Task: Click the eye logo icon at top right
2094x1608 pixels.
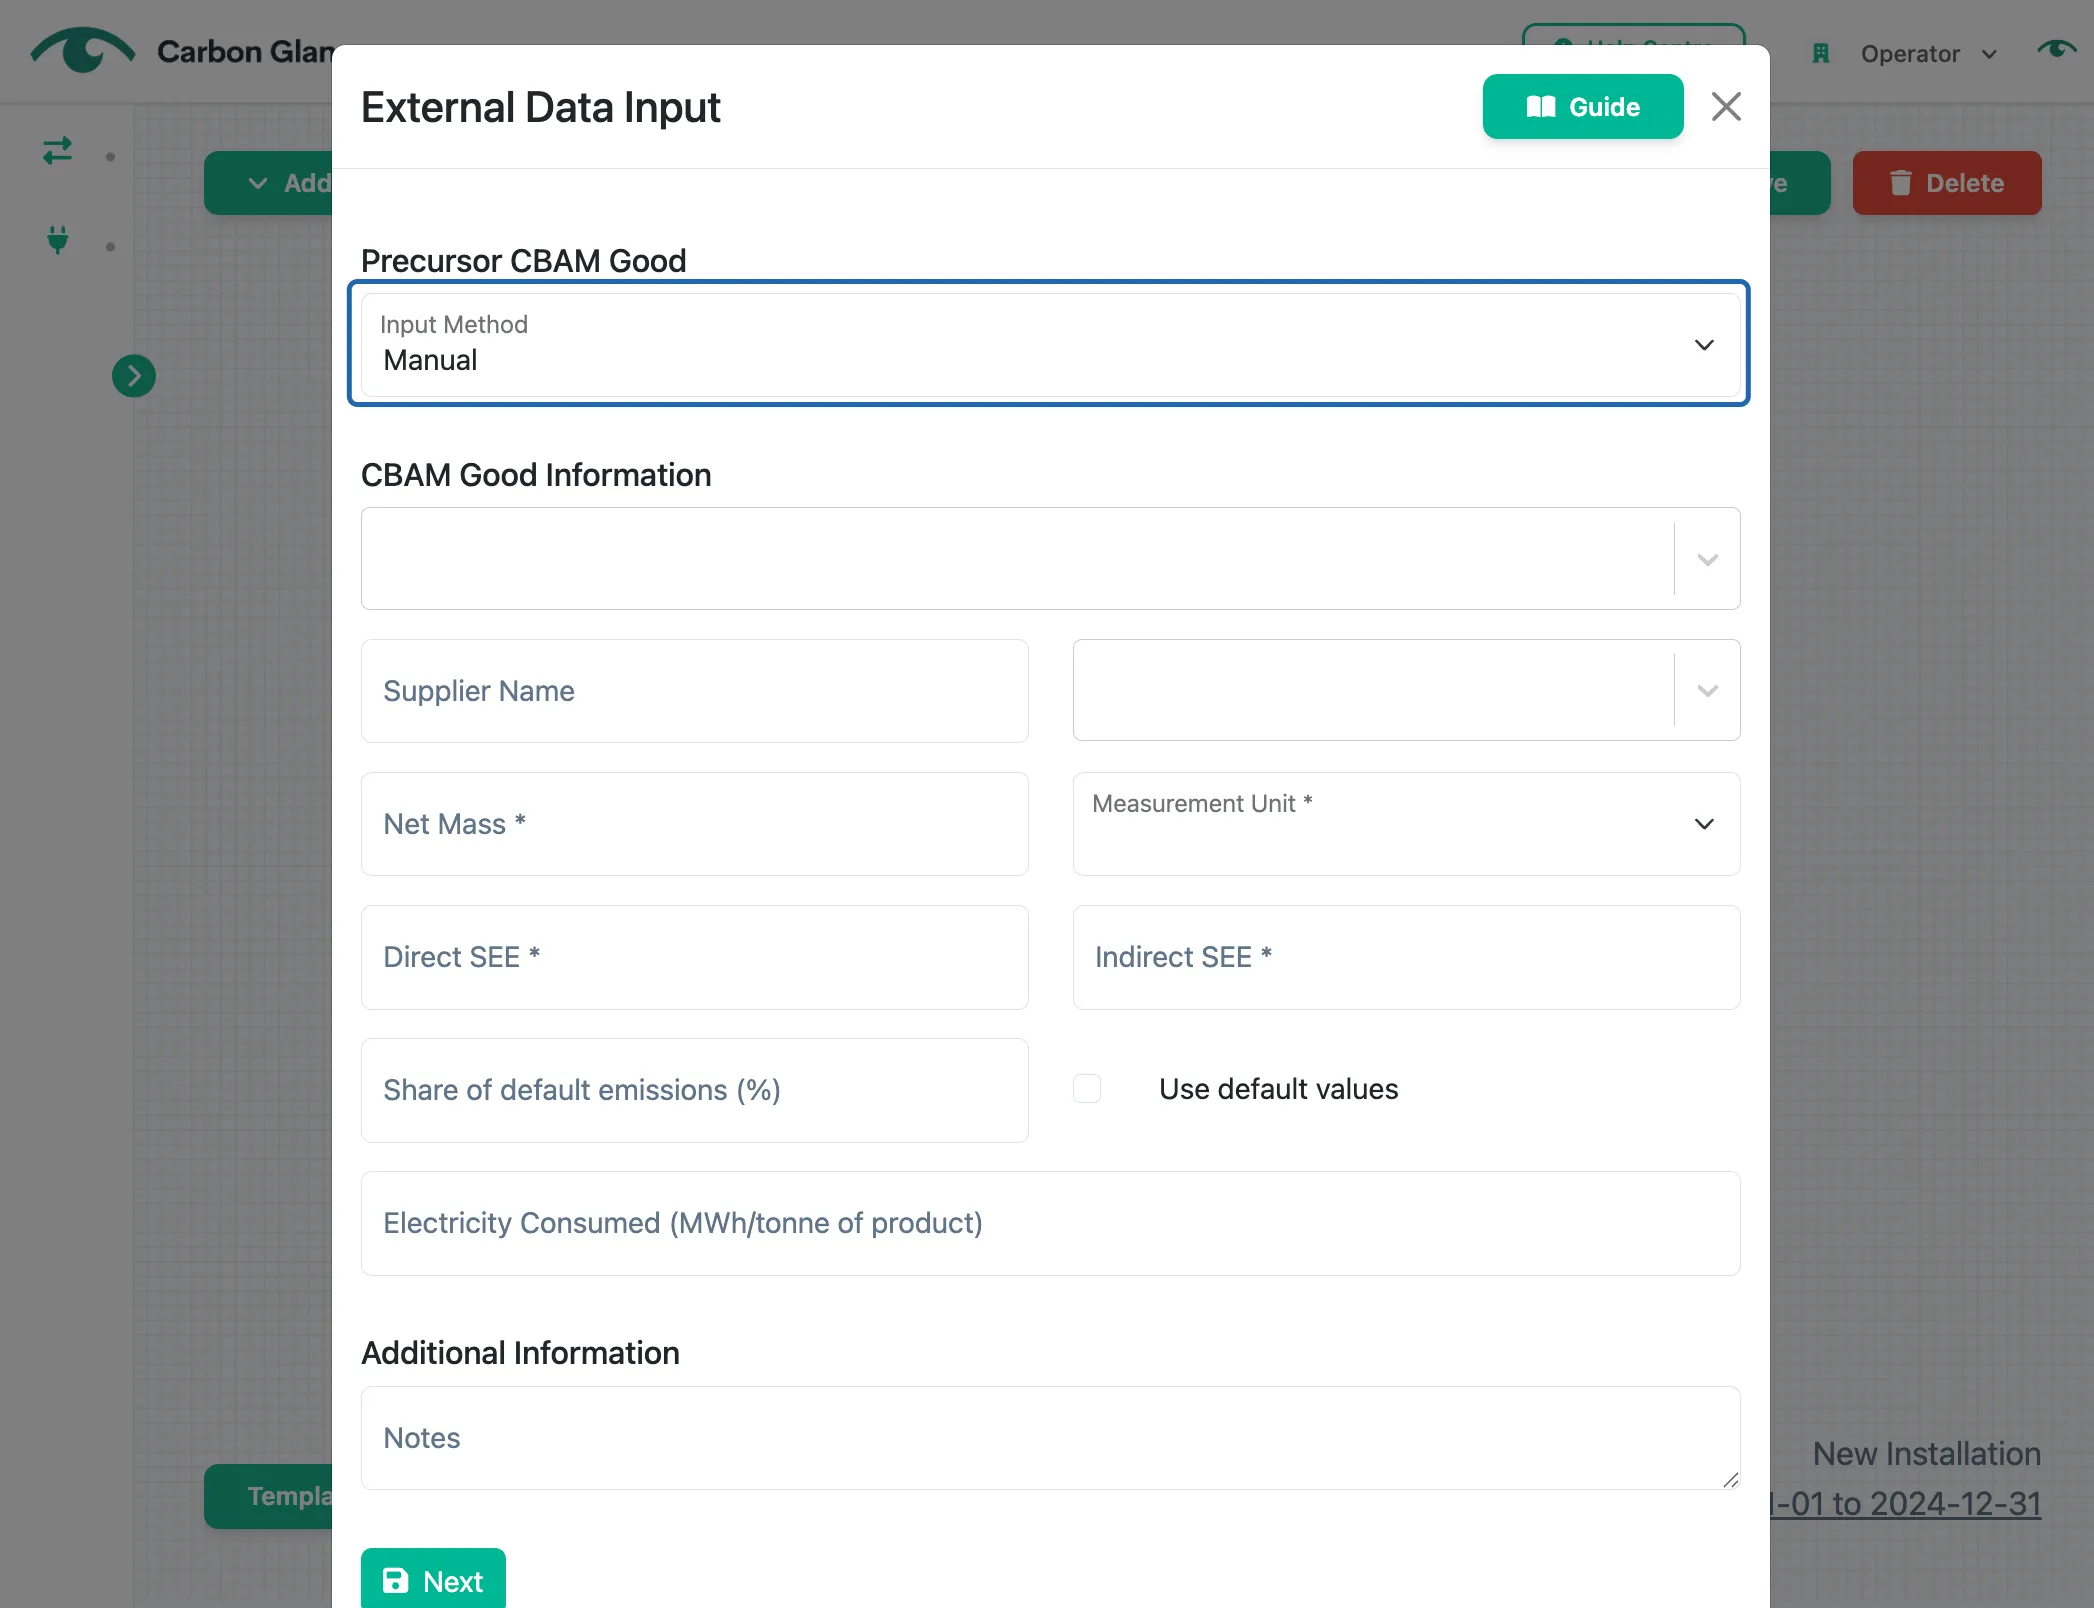Action: 2056,49
